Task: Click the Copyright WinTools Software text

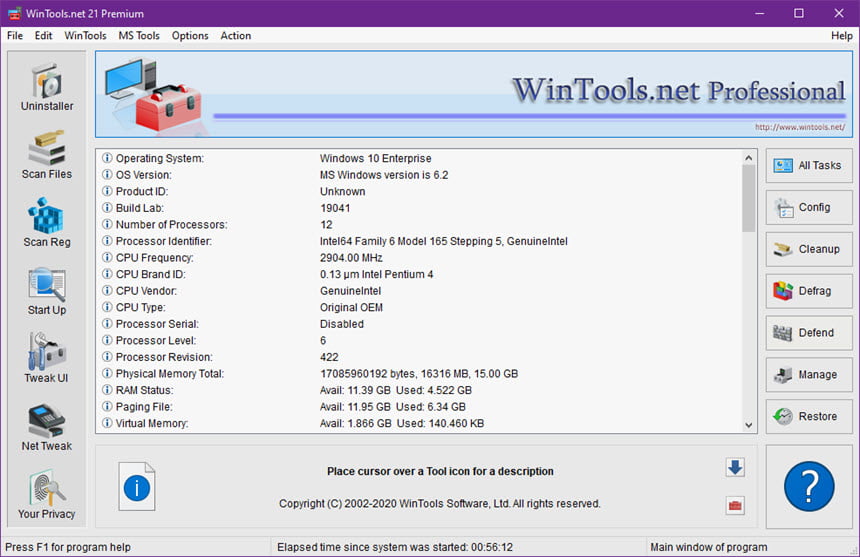Action: tap(439, 503)
